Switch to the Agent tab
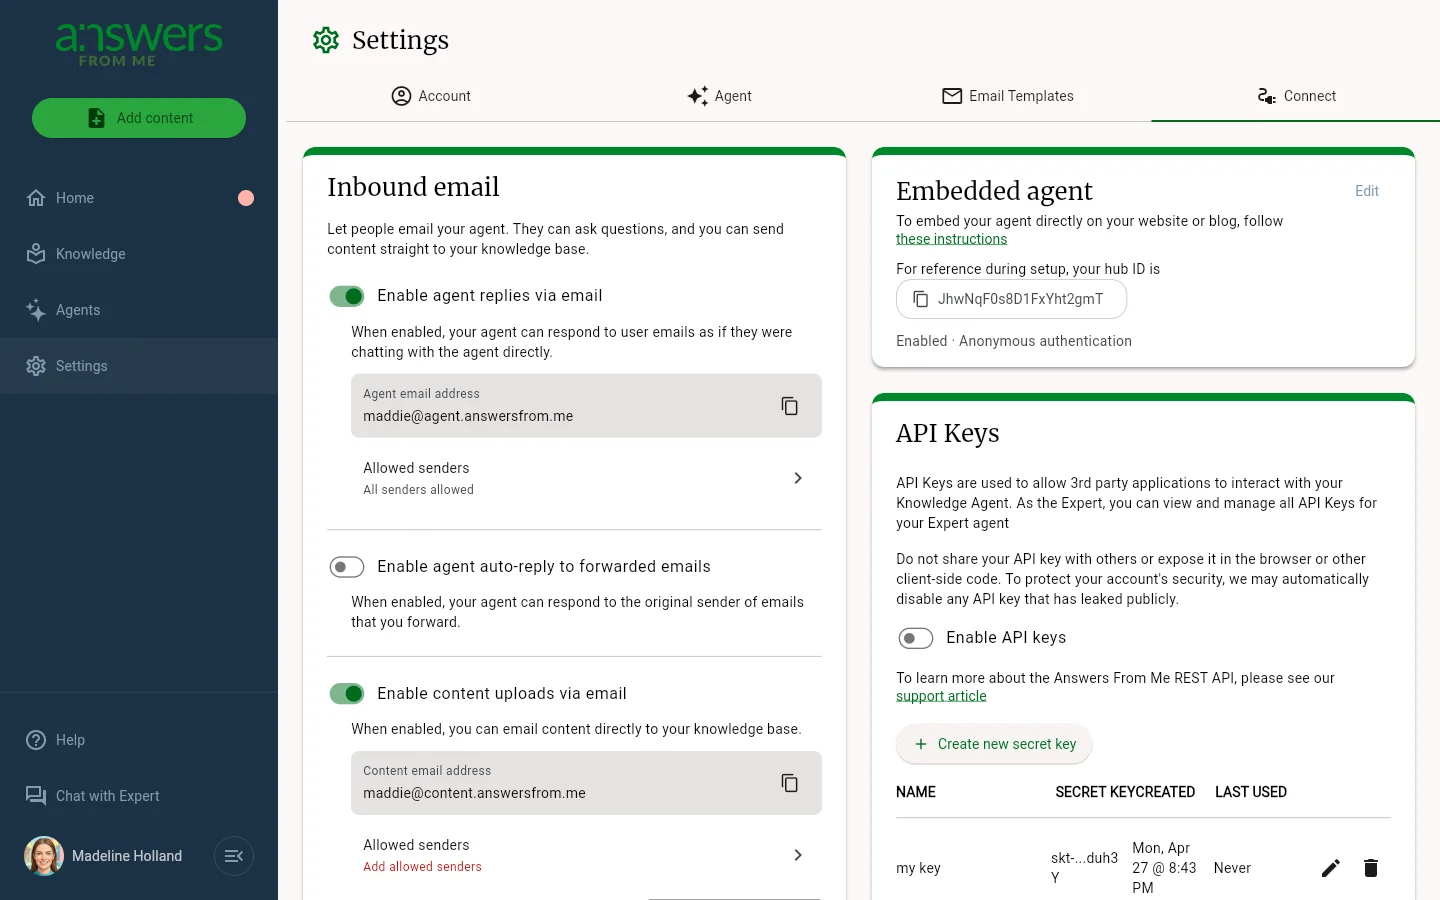This screenshot has width=1440, height=900. click(719, 96)
